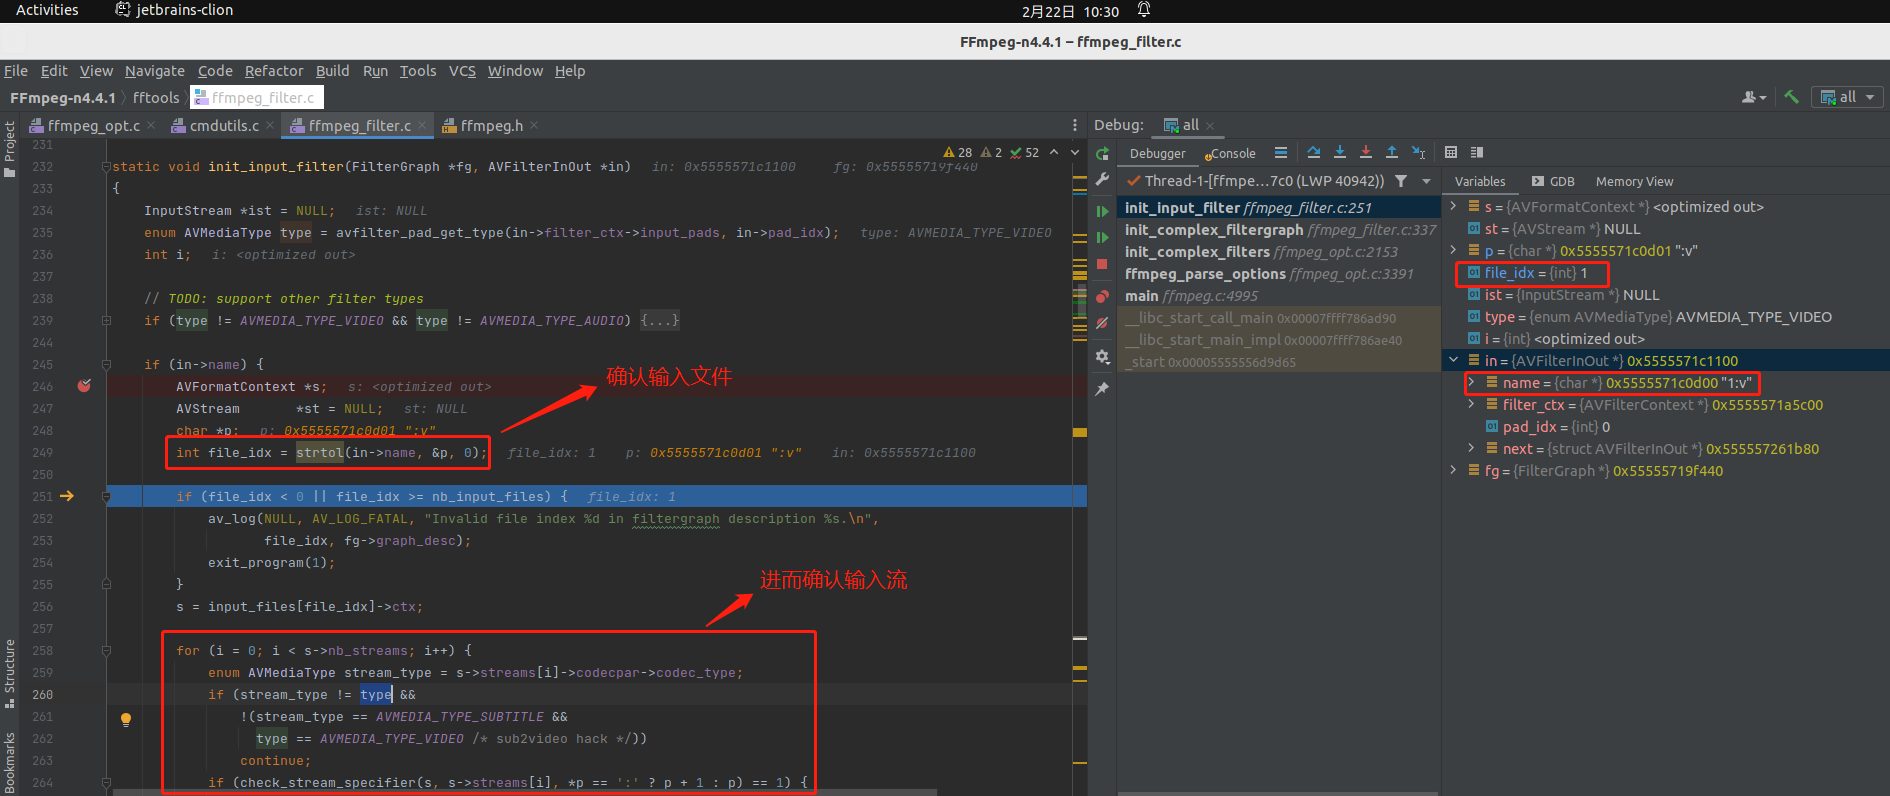The width and height of the screenshot is (1890, 796).
Task: Click the Step Into debugger icon
Action: [1340, 153]
